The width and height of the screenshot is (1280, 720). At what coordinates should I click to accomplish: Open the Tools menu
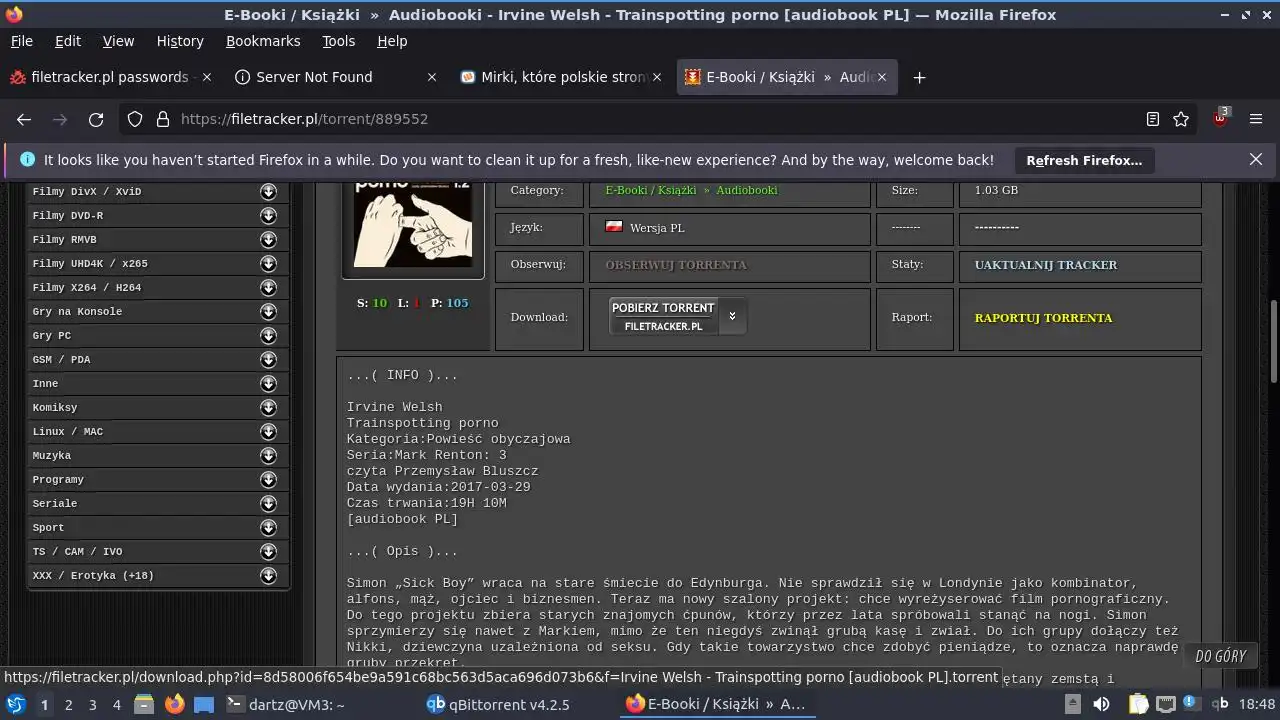point(338,41)
